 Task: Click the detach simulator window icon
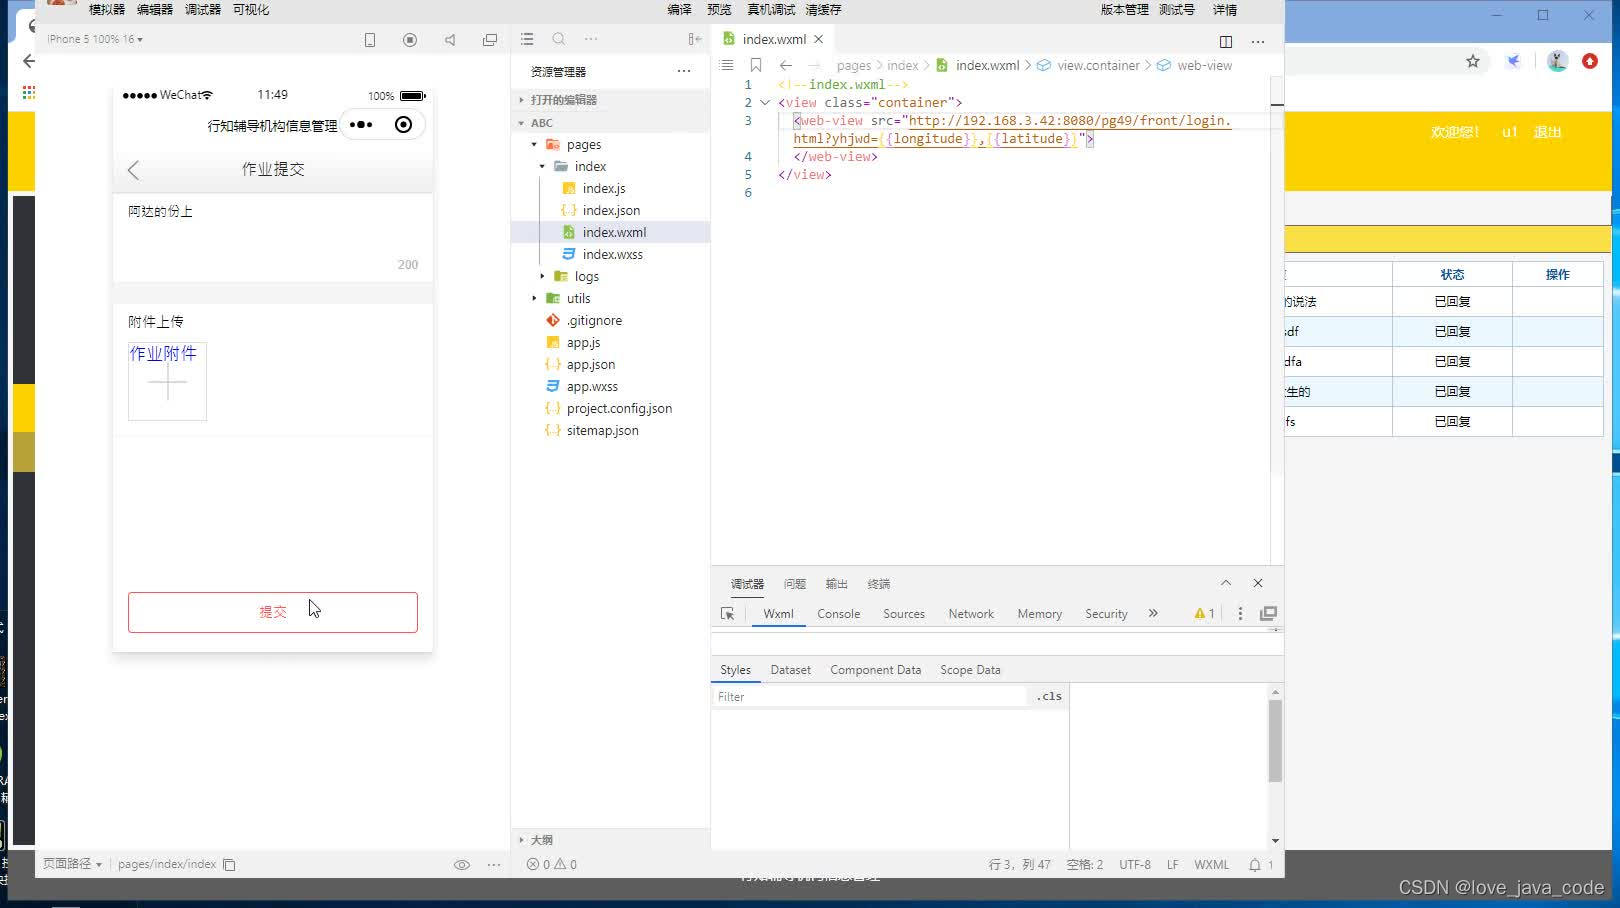490,40
